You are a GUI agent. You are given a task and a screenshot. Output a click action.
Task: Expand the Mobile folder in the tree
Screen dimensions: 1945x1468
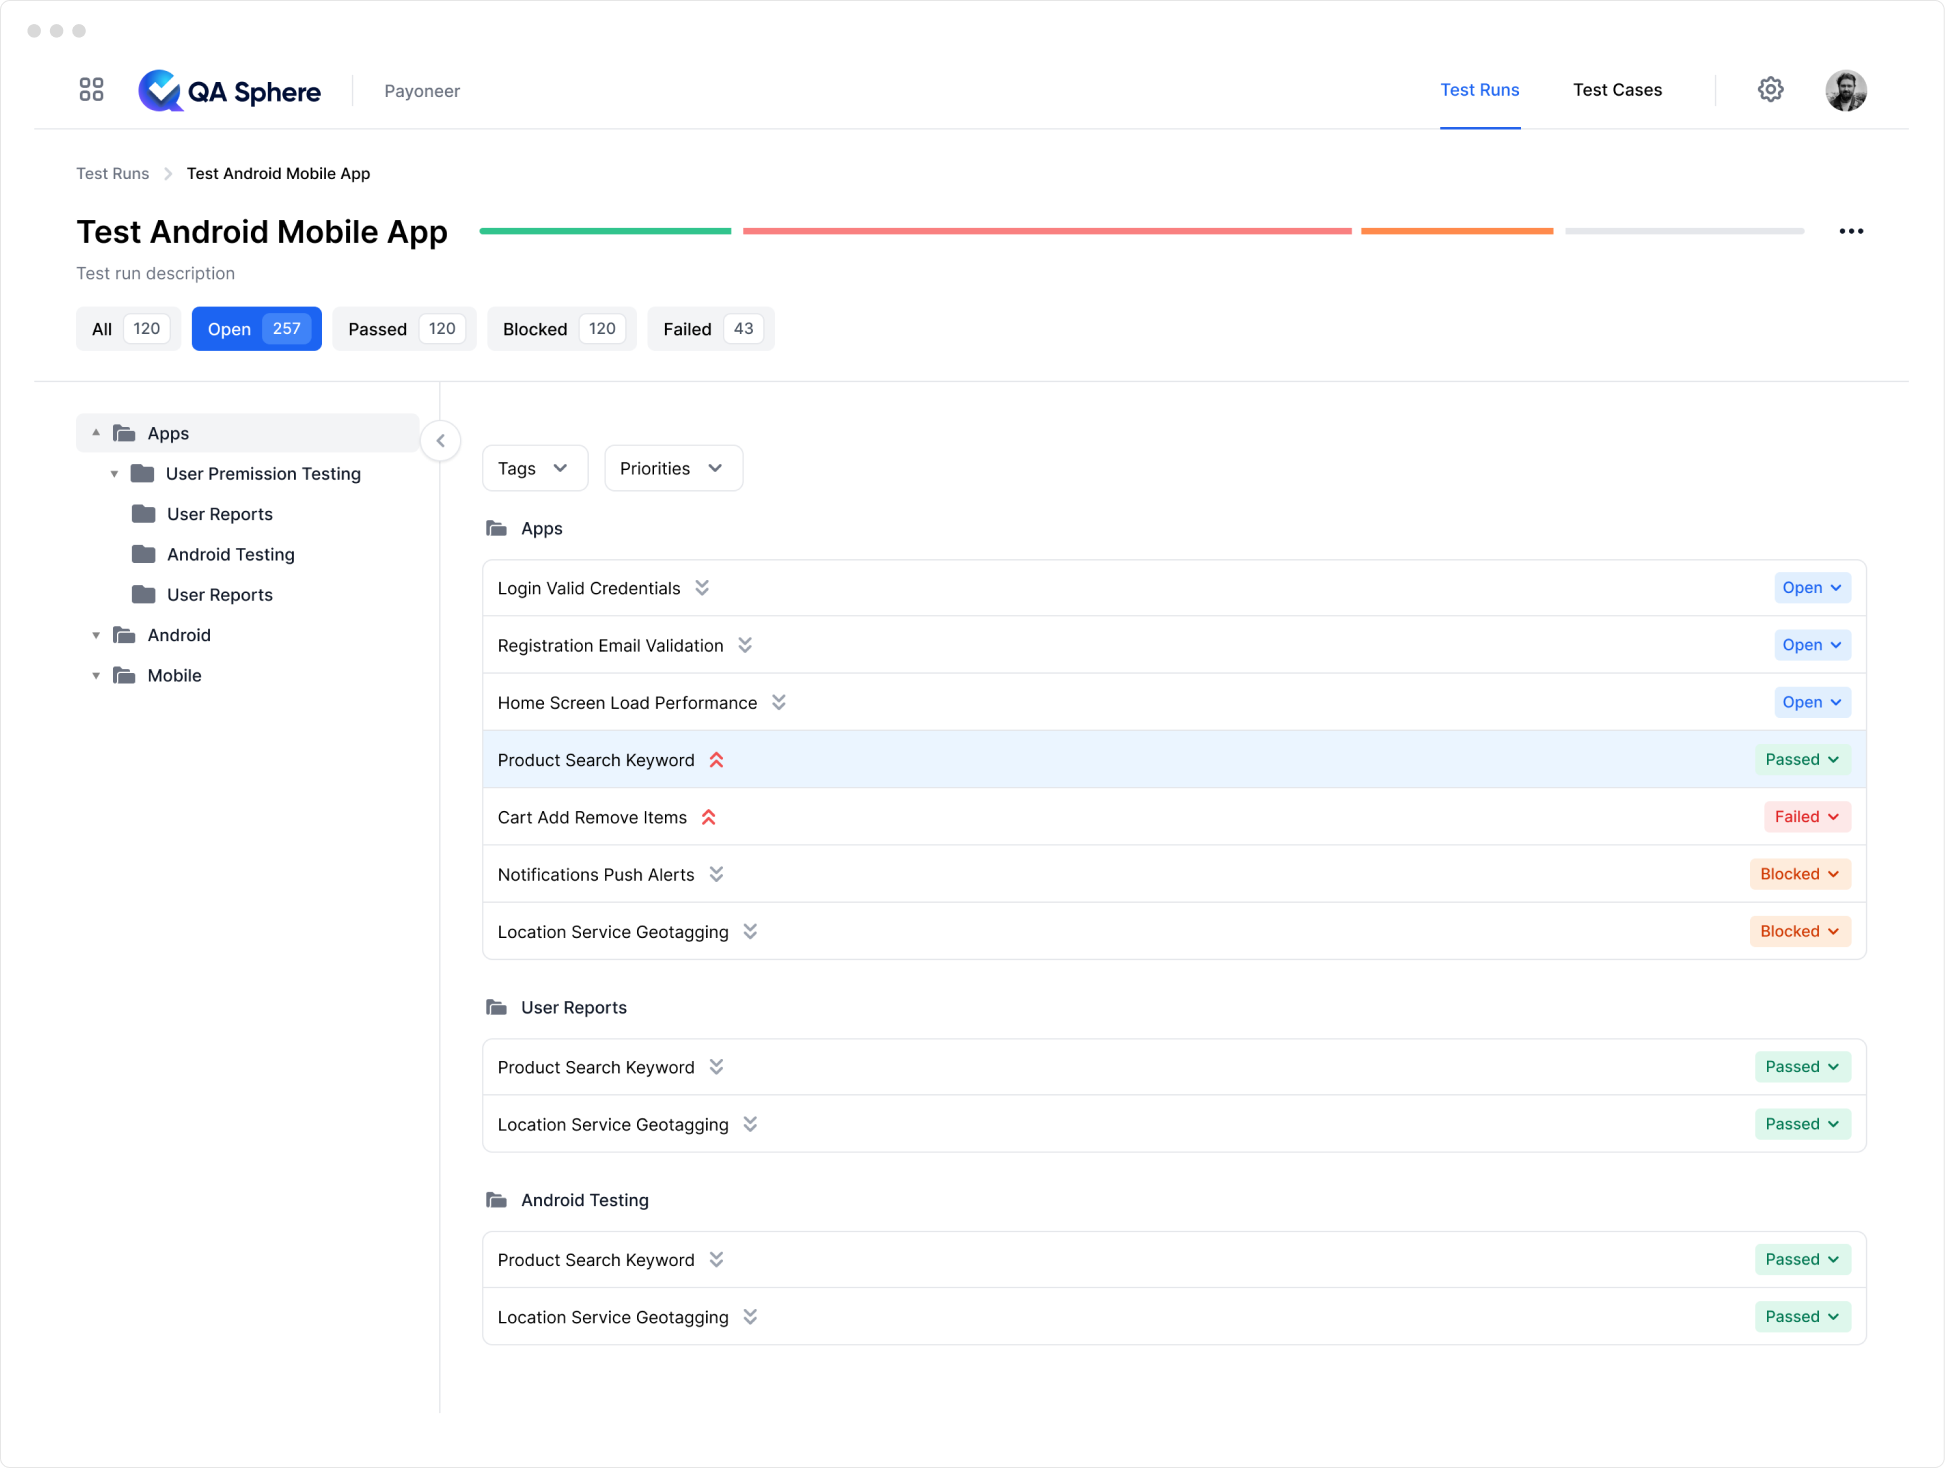point(96,676)
